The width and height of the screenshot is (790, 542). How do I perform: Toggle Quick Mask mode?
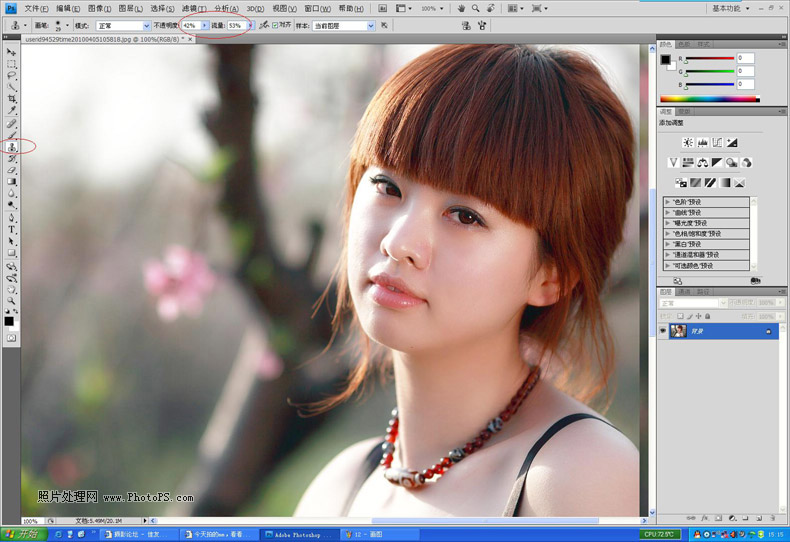(11, 338)
